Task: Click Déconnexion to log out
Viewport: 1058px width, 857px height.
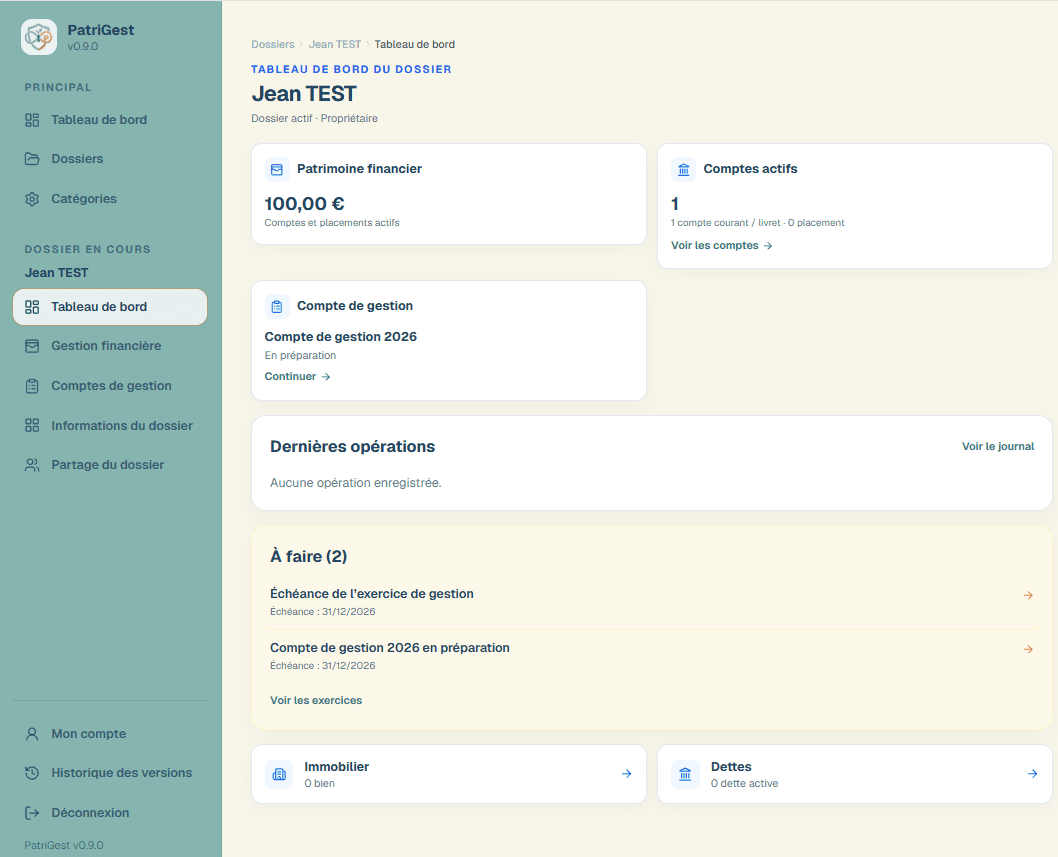Action: (110, 812)
